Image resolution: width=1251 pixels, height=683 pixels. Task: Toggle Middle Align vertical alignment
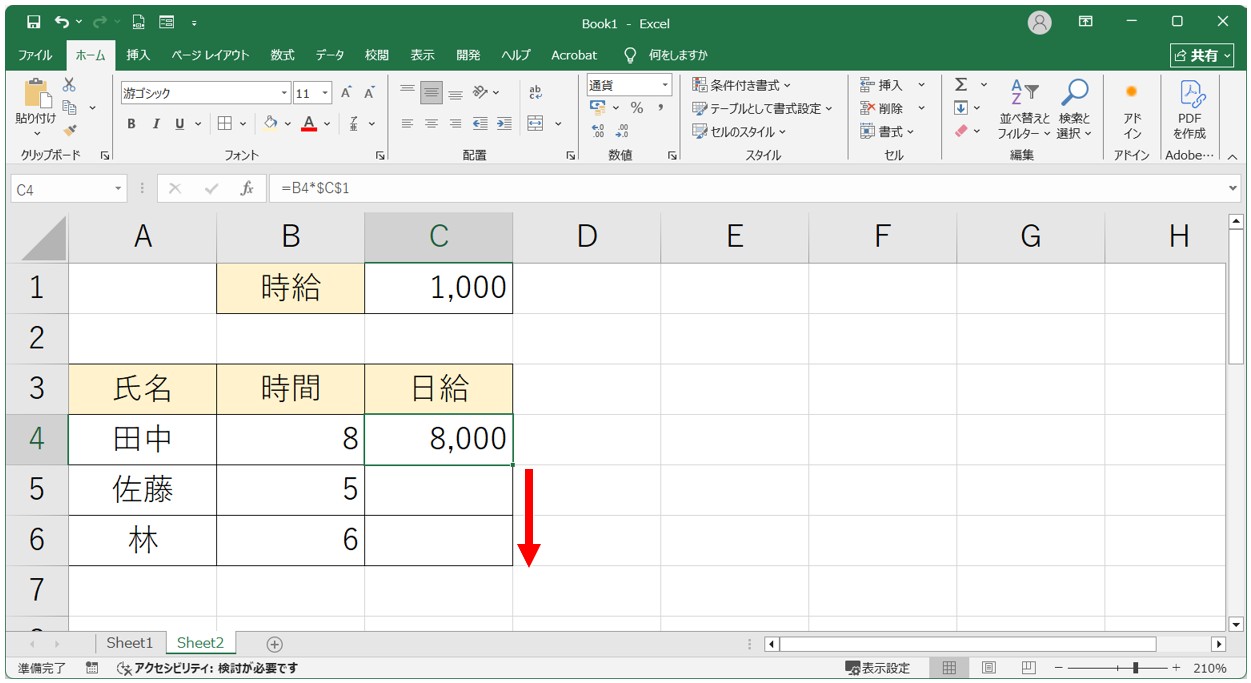click(431, 93)
